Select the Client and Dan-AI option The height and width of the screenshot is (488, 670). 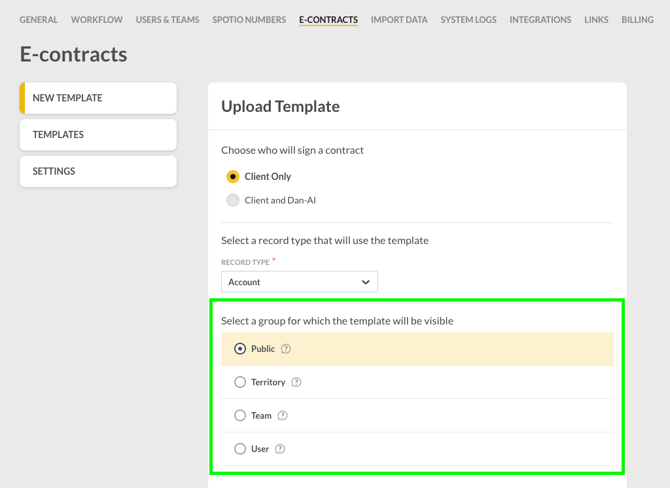point(232,200)
